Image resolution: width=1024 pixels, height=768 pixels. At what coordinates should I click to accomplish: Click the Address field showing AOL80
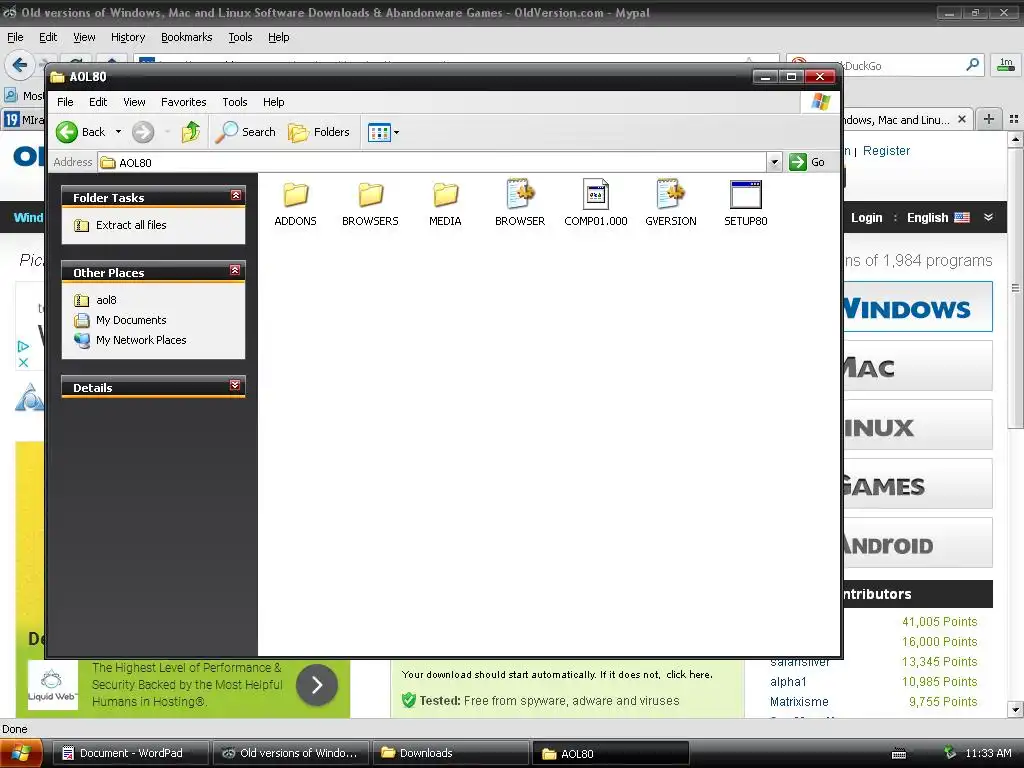pos(432,162)
